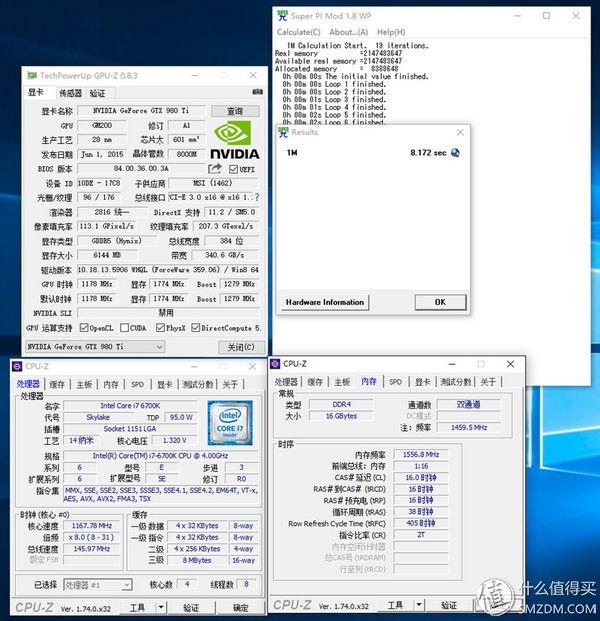Open the 内存 tab in left CPU-Z

pyautogui.click(x=111, y=384)
